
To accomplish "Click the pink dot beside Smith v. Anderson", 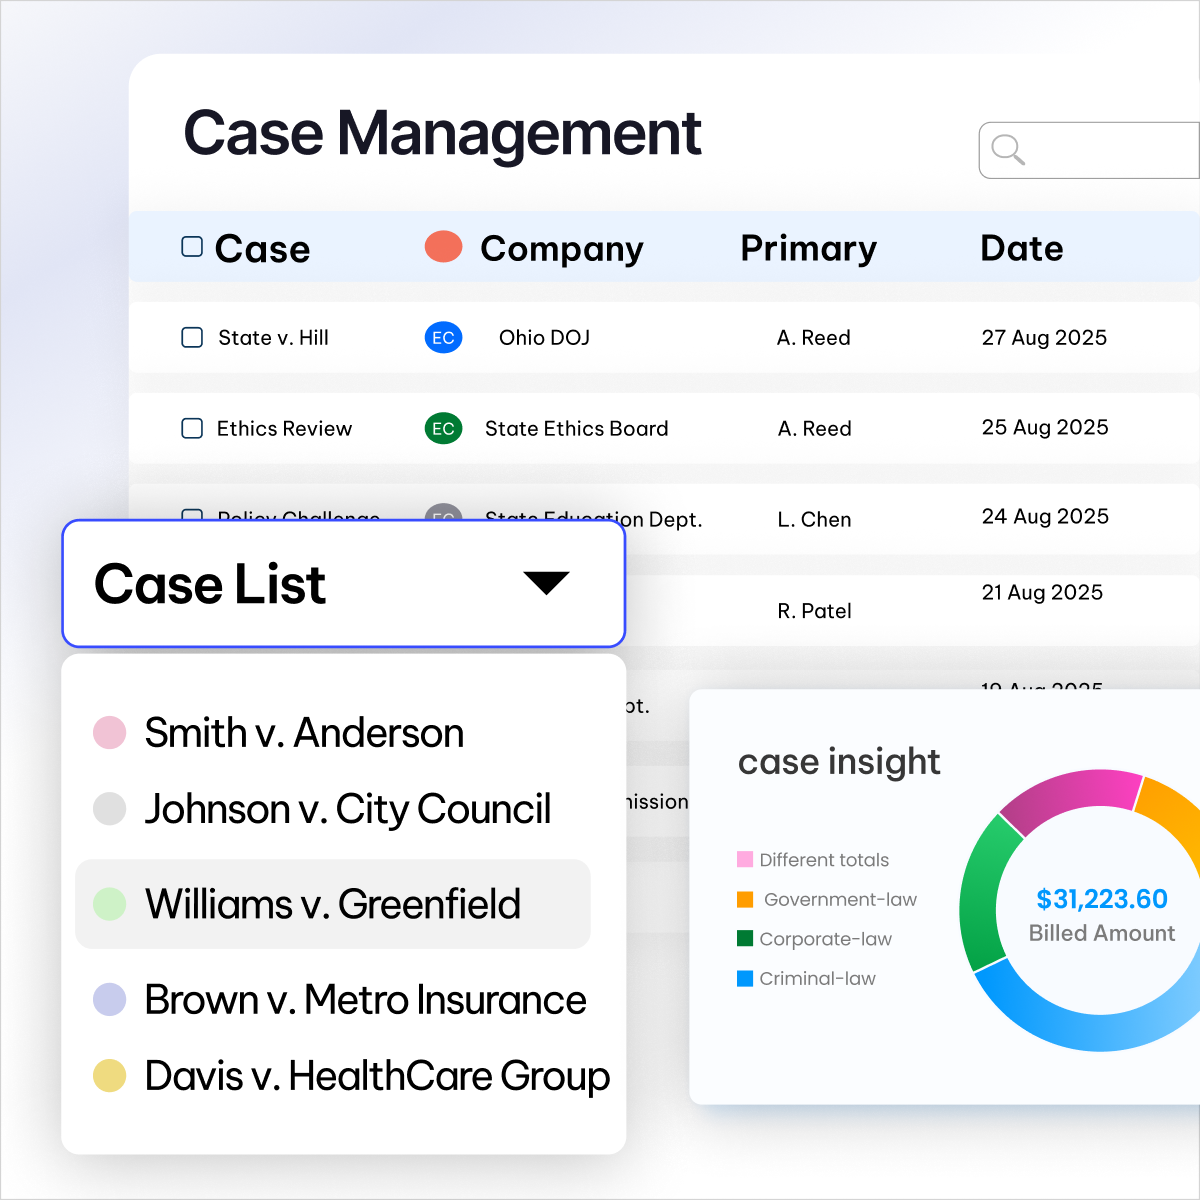I will pos(109,732).
